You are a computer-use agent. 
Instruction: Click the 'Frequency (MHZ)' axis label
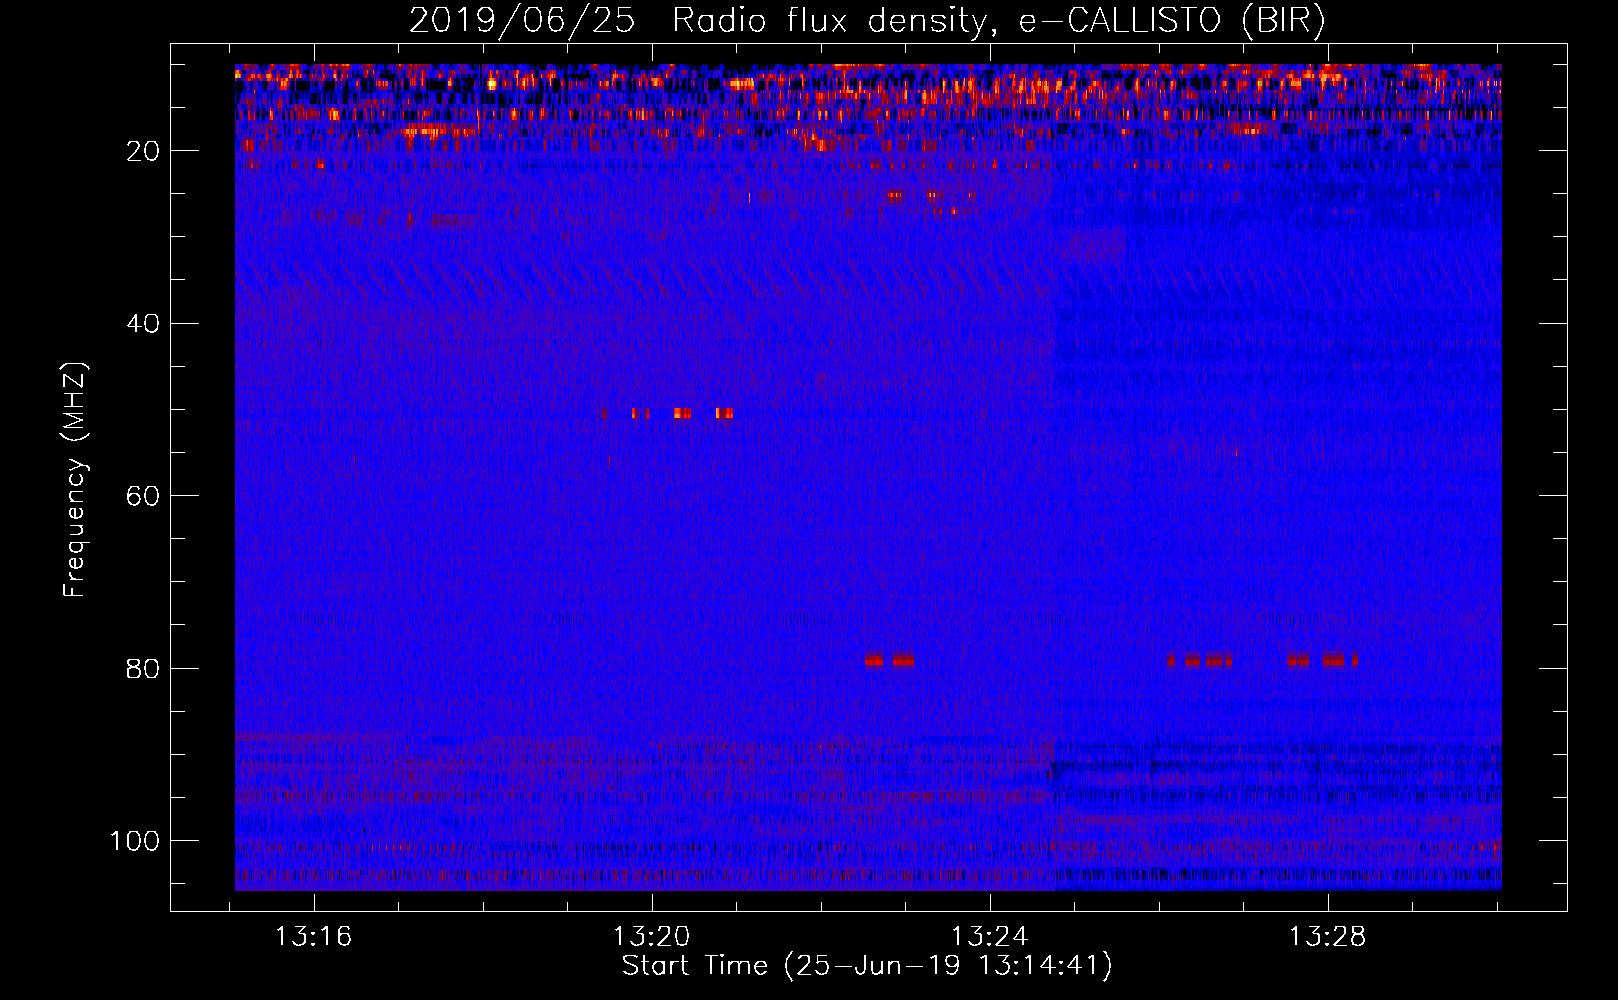tap(75, 480)
